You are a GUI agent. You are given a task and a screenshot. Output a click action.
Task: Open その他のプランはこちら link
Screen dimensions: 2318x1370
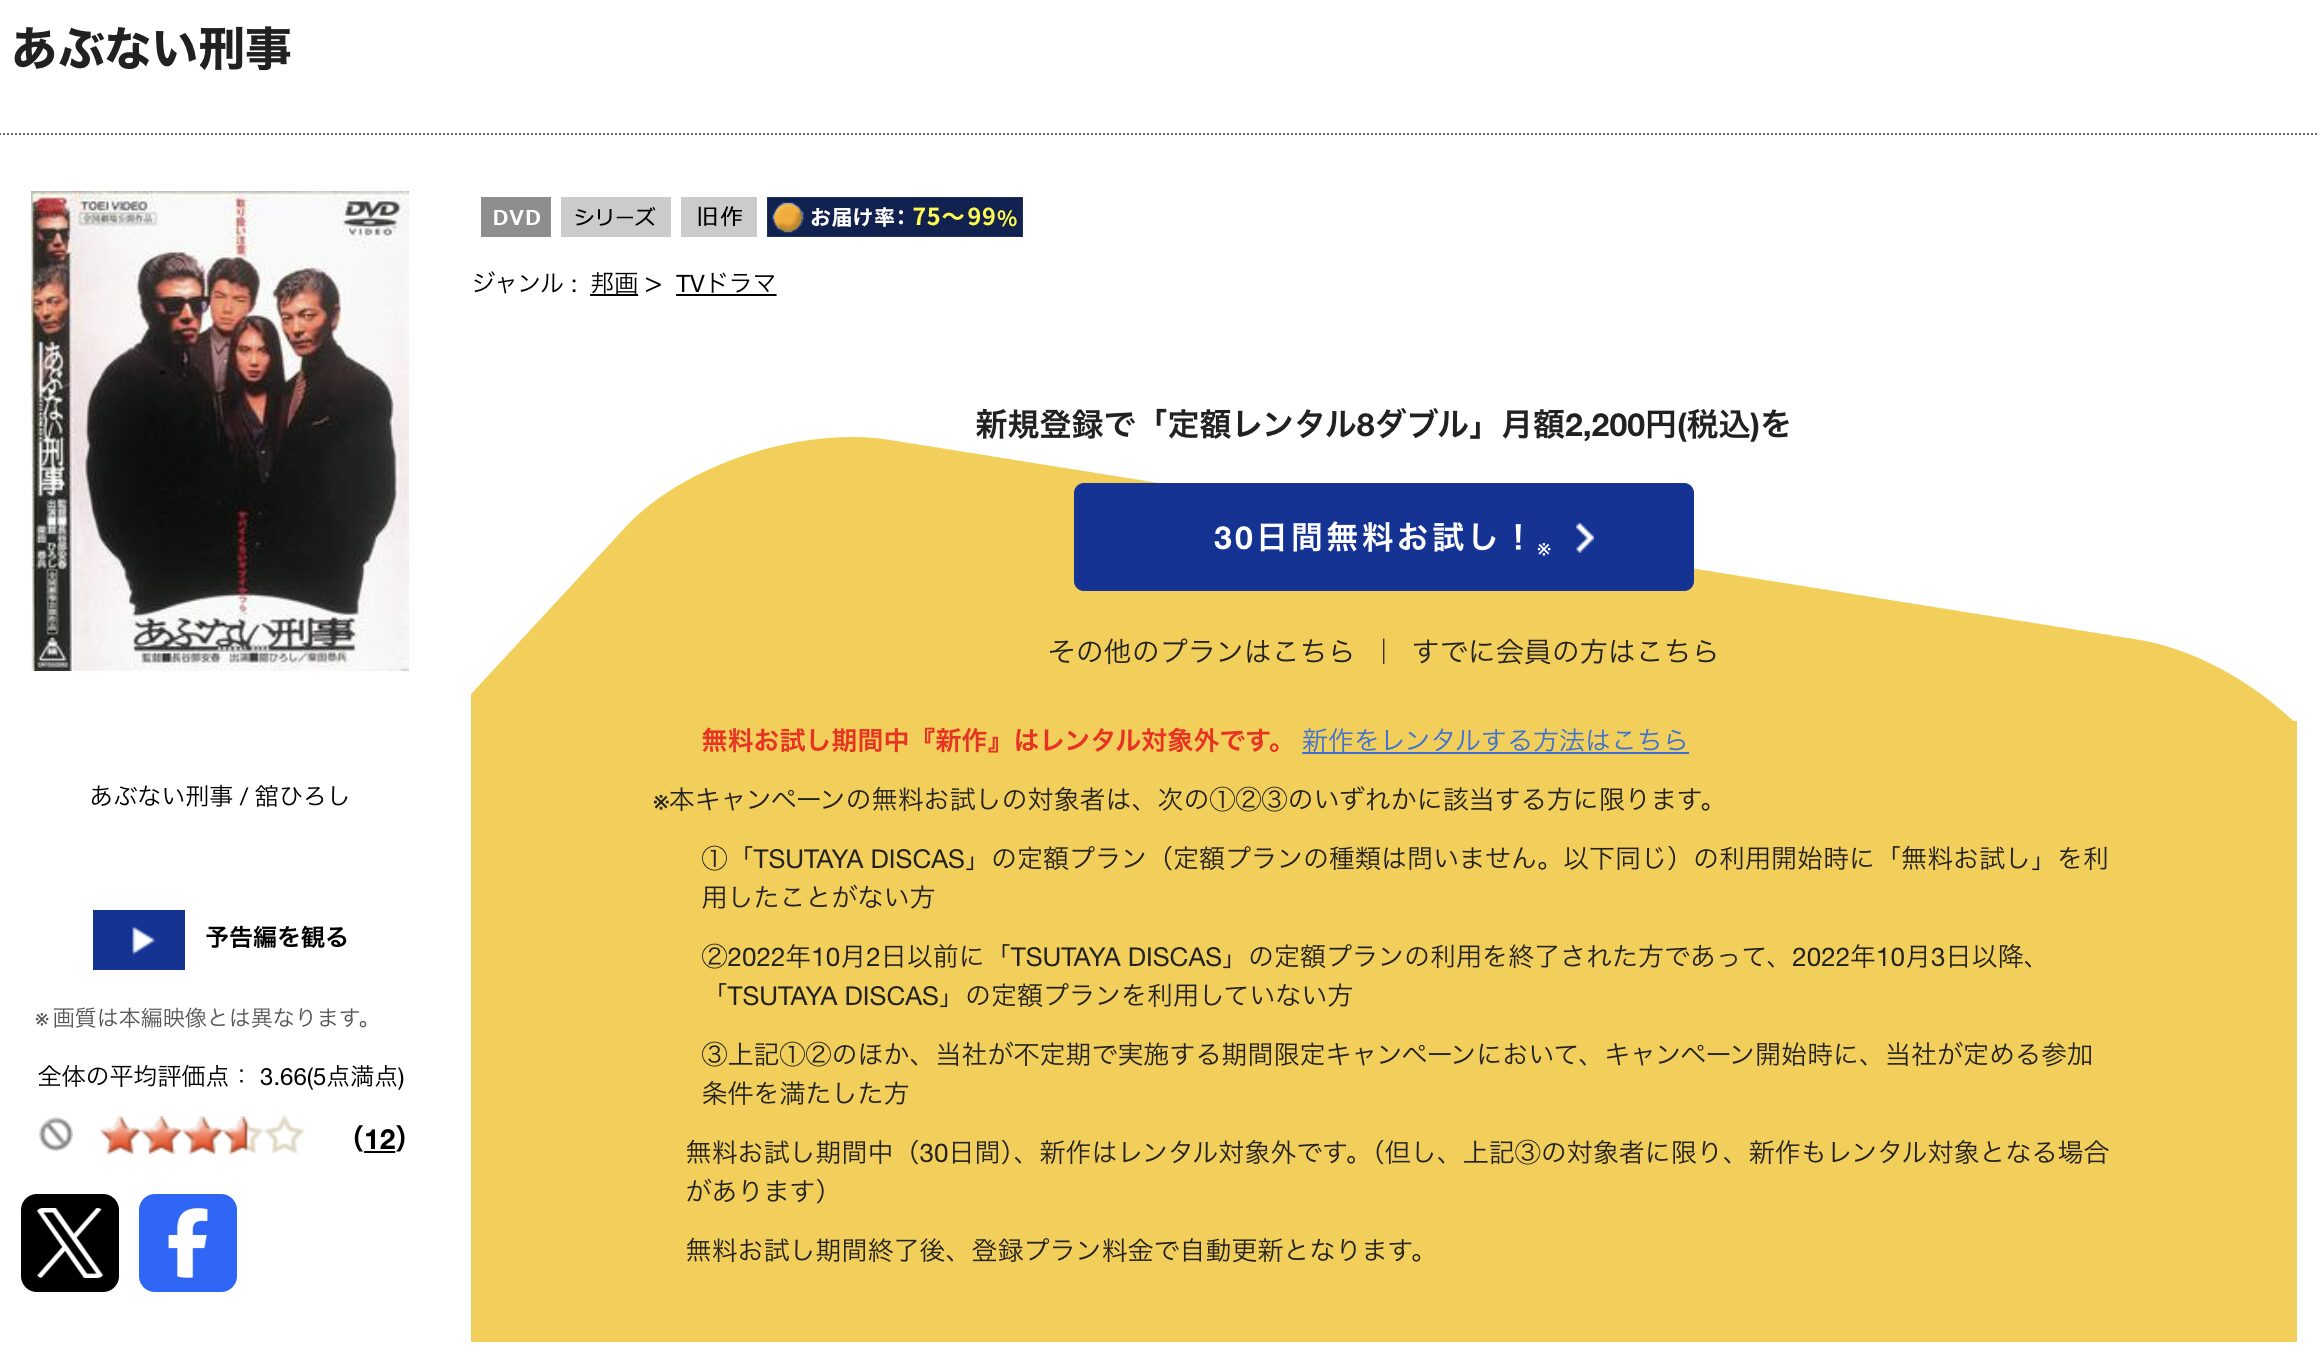1200,651
